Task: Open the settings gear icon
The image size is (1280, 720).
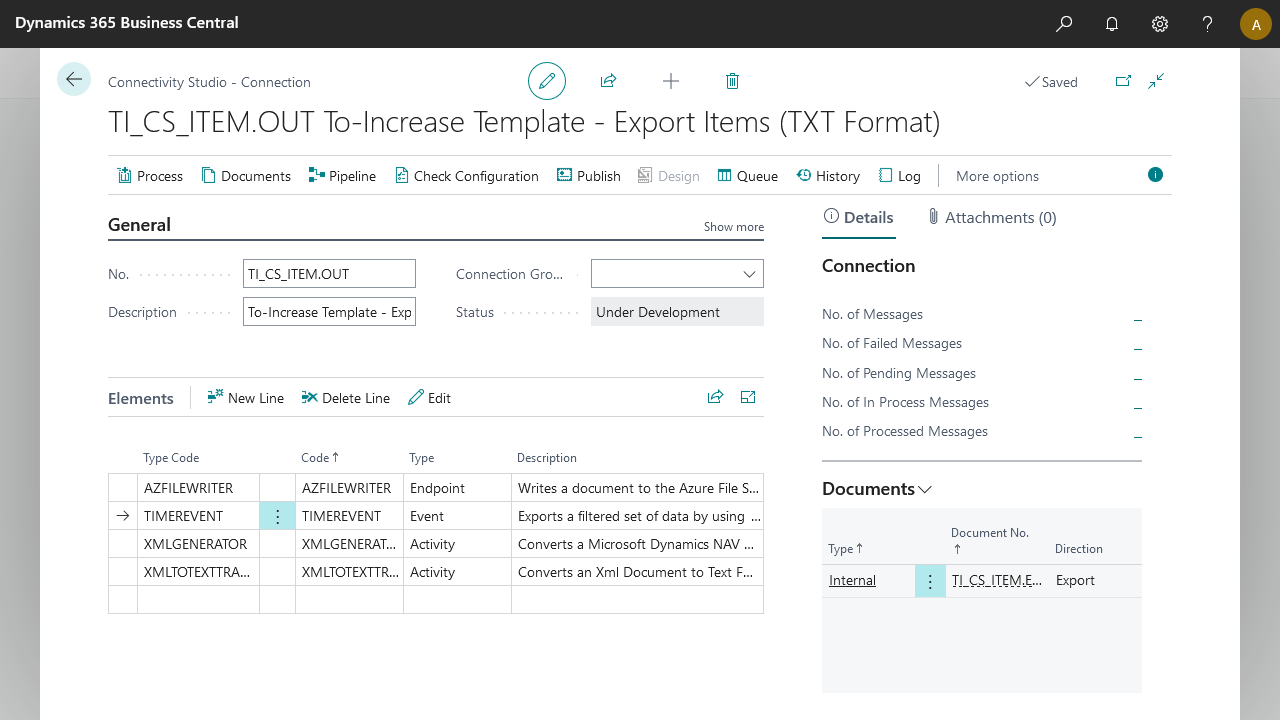Action: pyautogui.click(x=1160, y=24)
